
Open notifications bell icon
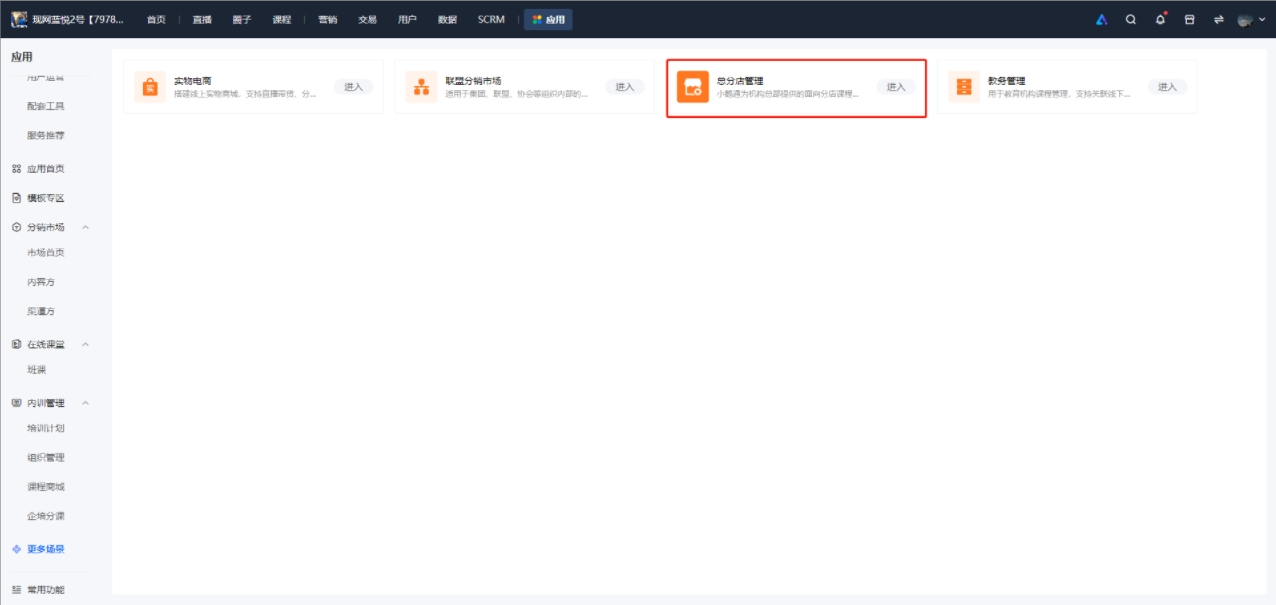pyautogui.click(x=1160, y=19)
